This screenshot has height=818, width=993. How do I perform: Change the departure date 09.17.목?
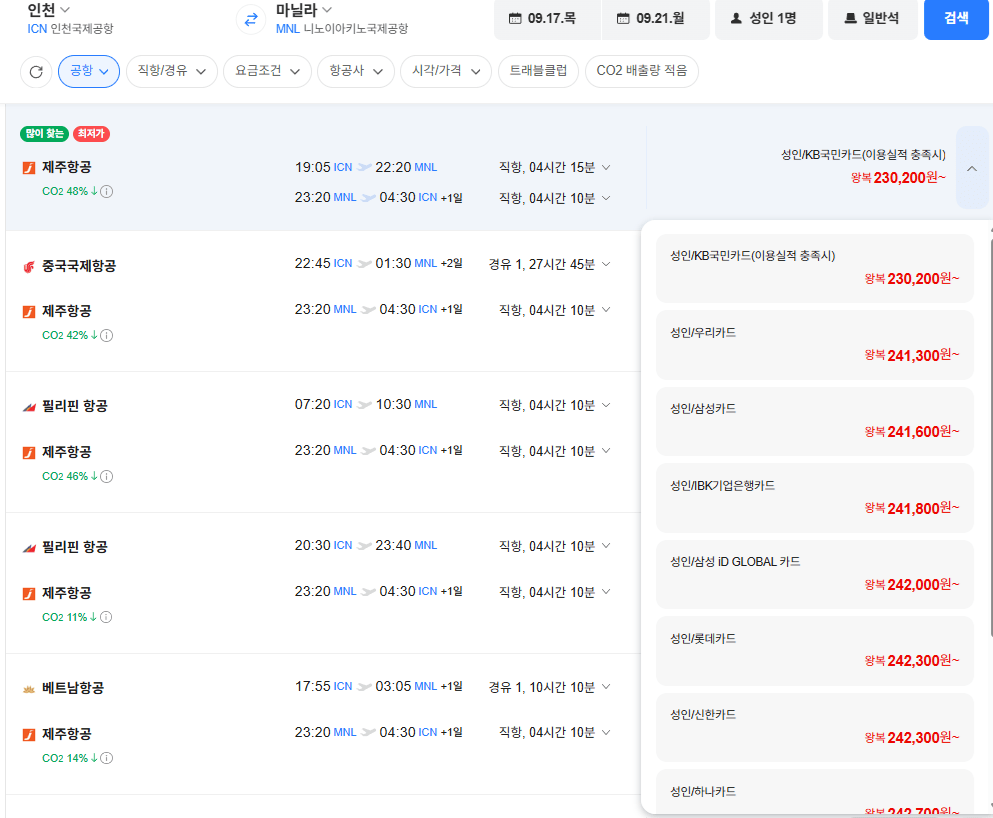click(x=547, y=19)
